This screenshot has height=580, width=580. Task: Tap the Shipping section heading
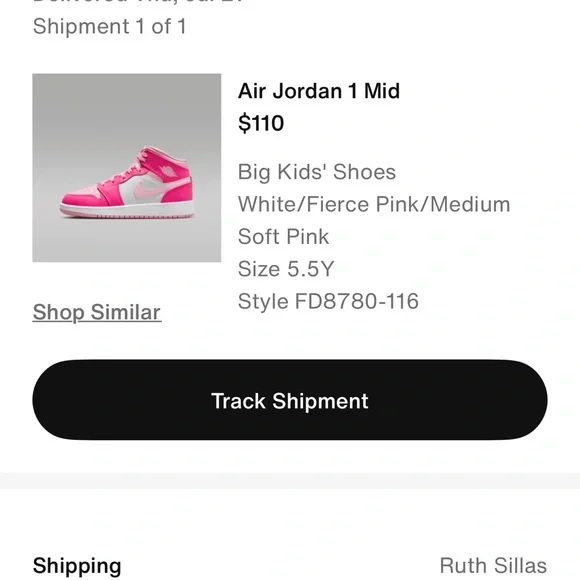pyautogui.click(x=77, y=566)
